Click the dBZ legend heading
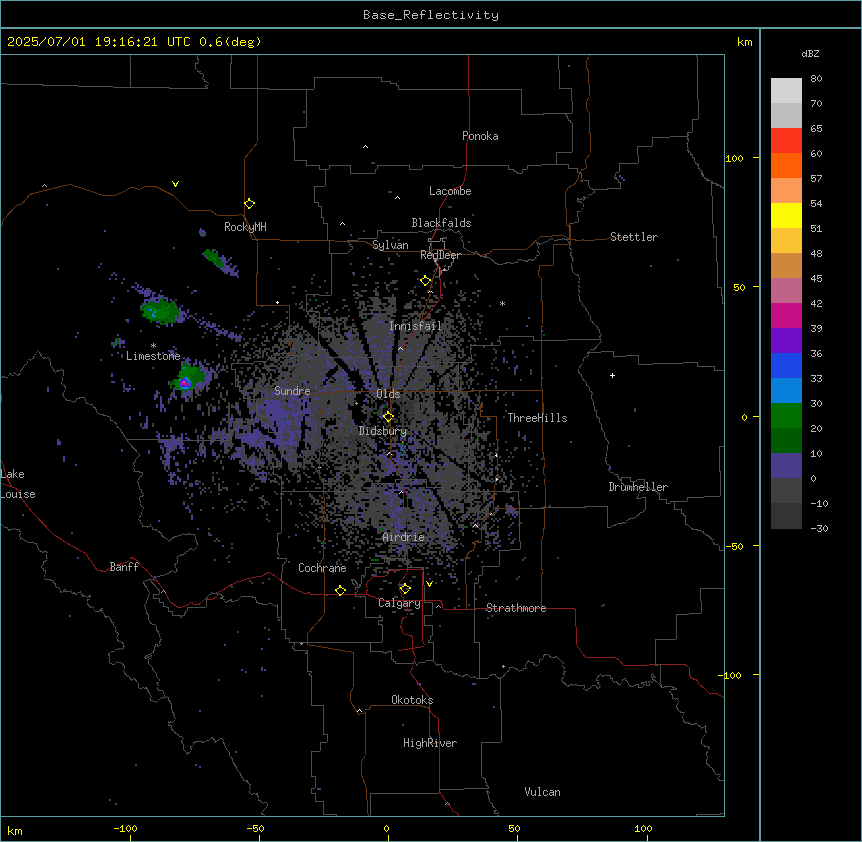Screen dimensions: 862x842 [810, 54]
